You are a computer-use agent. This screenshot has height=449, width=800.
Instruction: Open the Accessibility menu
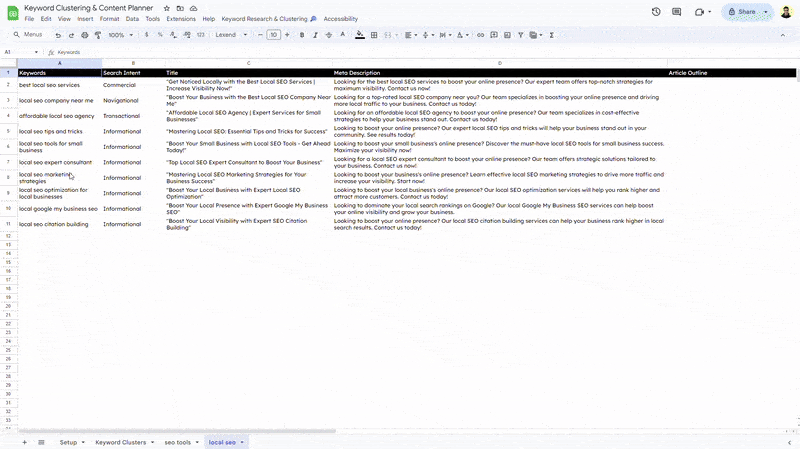tap(340, 19)
